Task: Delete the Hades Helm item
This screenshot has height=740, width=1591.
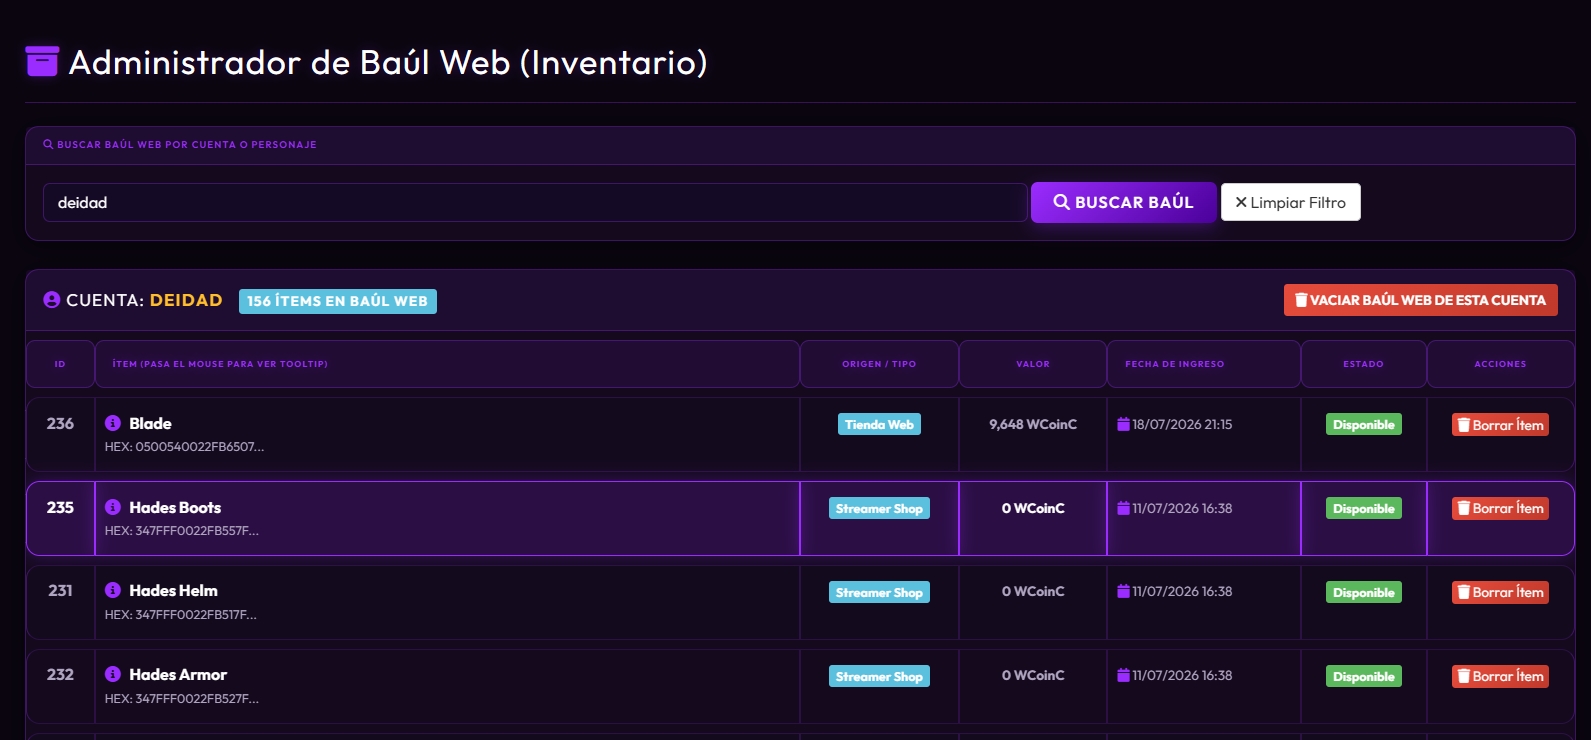Action: (x=1500, y=592)
